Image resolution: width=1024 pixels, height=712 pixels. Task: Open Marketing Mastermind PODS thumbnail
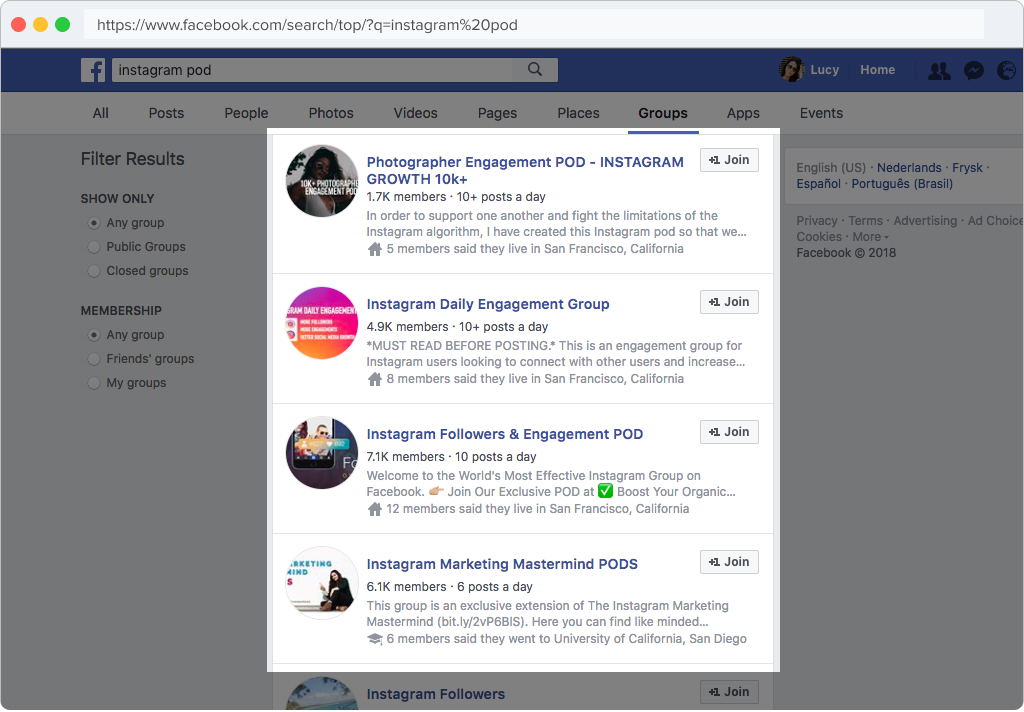coord(322,583)
